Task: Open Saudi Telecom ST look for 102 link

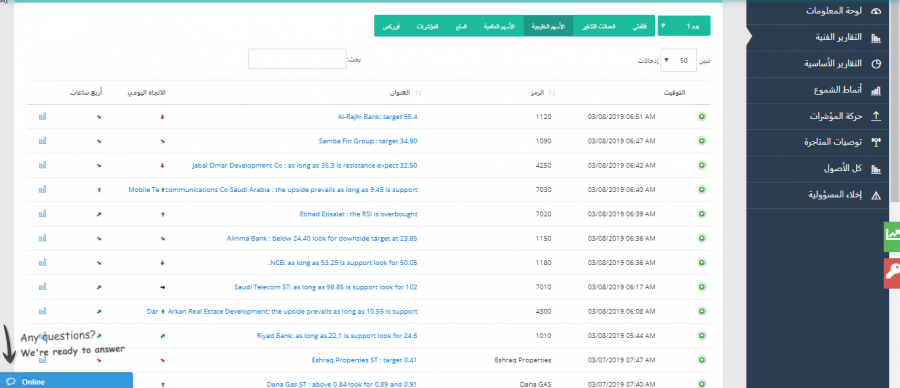Action: [326, 287]
